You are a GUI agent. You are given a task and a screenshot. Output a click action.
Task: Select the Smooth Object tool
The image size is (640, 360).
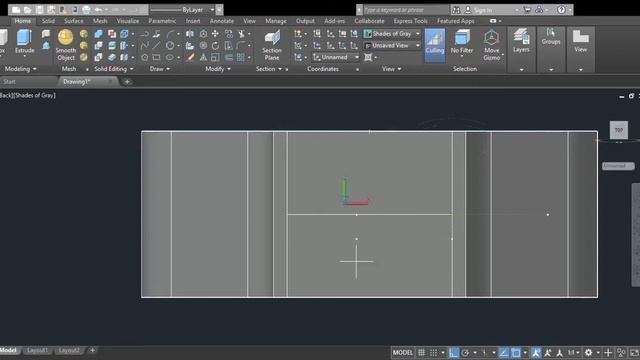tap(66, 45)
